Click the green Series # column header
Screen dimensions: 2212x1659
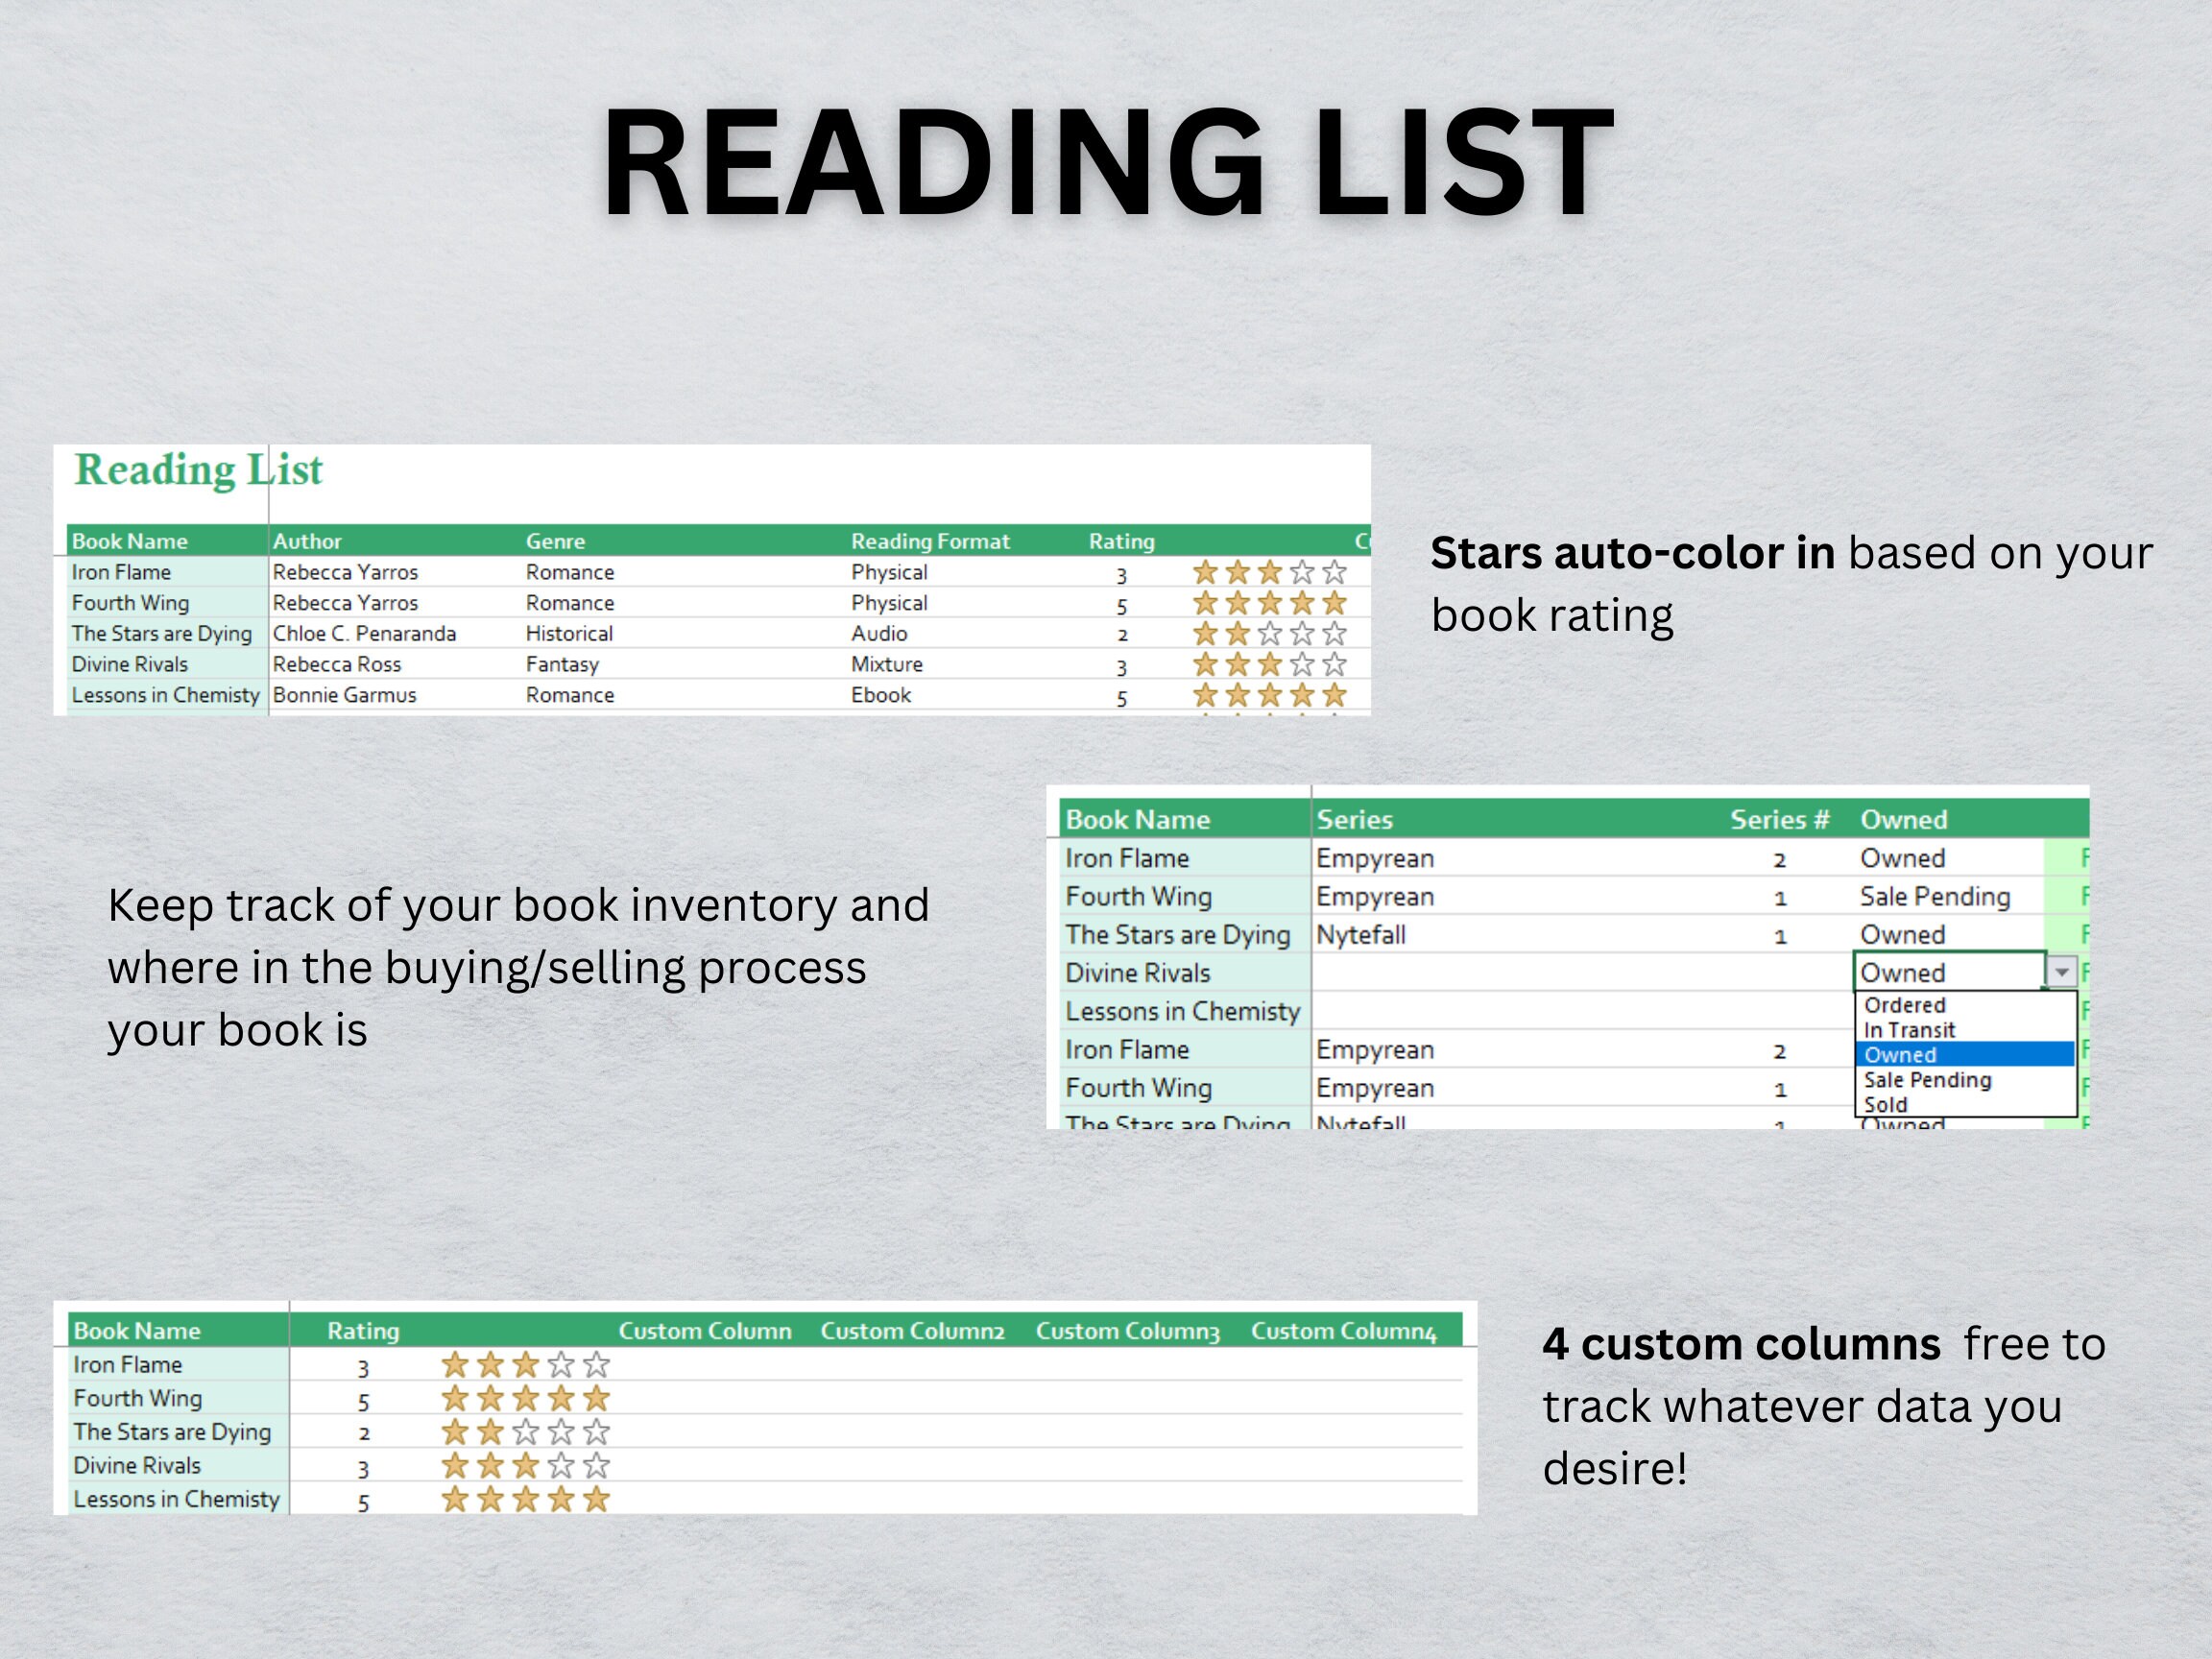(1781, 819)
